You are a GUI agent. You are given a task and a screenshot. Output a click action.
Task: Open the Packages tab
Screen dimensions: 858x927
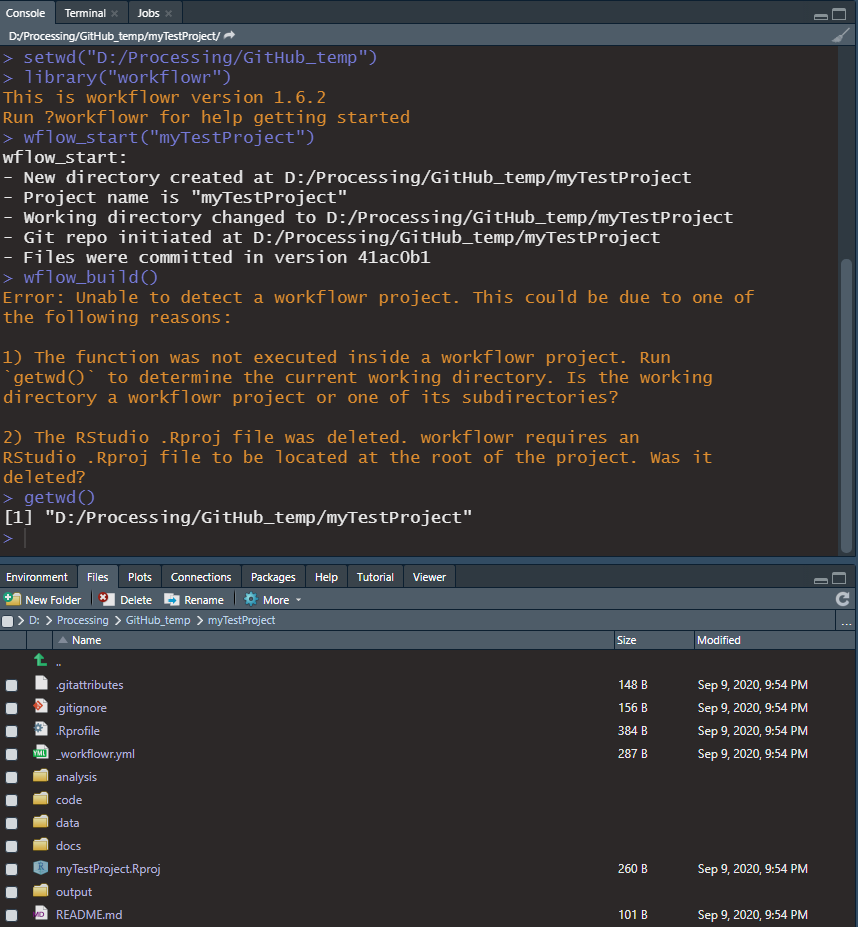[x=272, y=576]
